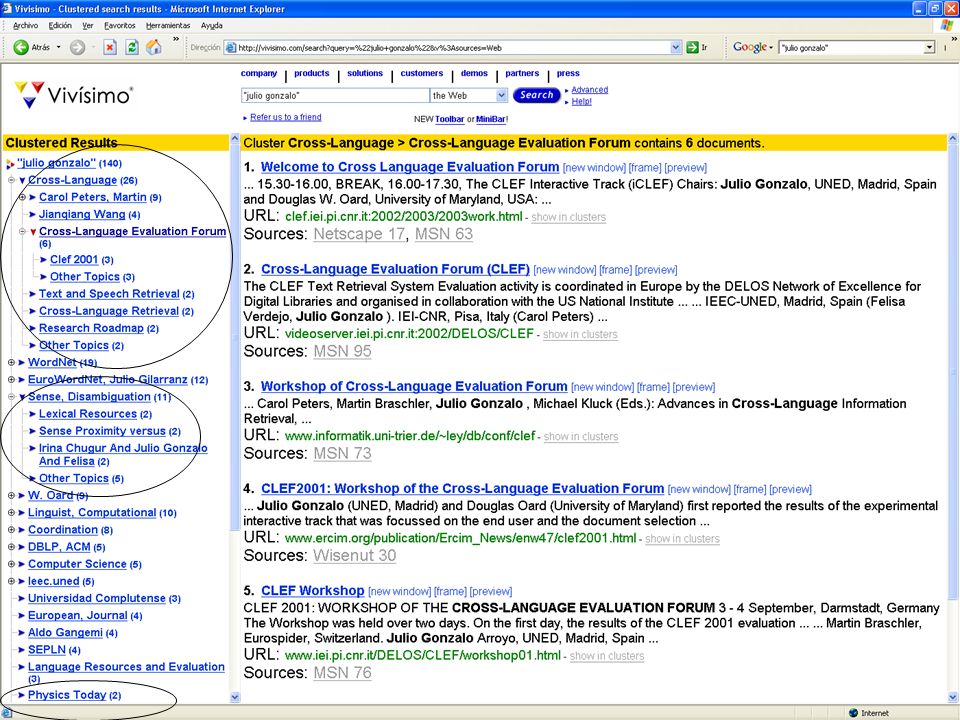Click the Vivisimo logo
Screen dimensions: 960x720
(73, 95)
